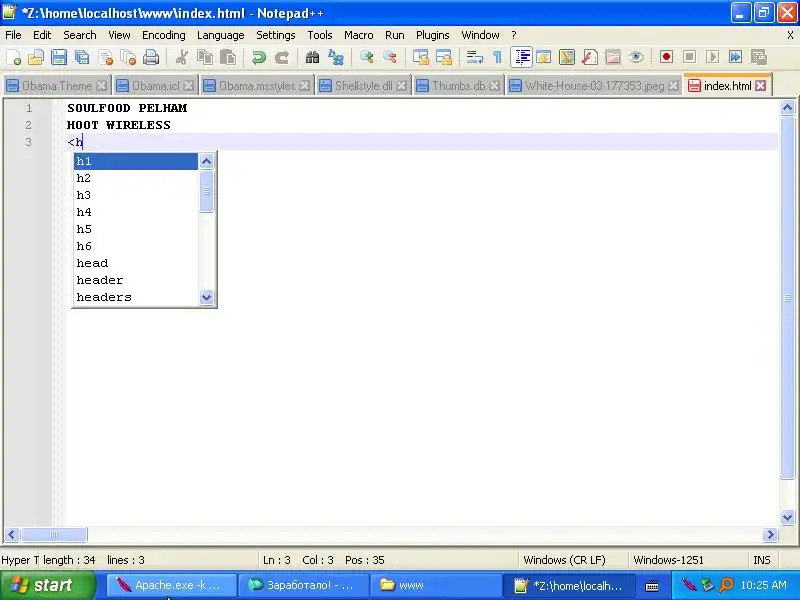Viewport: 800px width, 600px height.
Task: Pick header in the autocomplete list
Action: click(136, 280)
